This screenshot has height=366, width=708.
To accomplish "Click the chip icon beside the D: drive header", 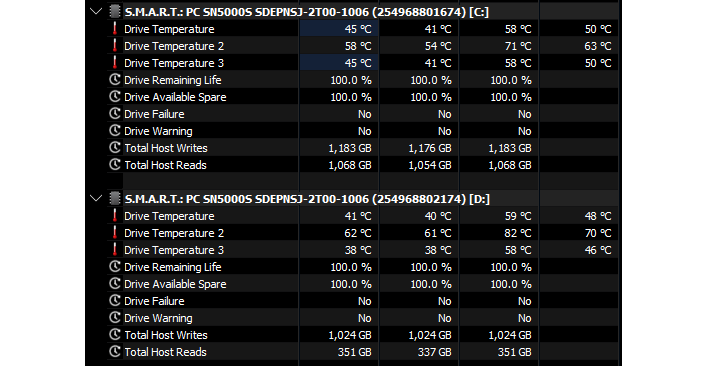I will [x=115, y=199].
